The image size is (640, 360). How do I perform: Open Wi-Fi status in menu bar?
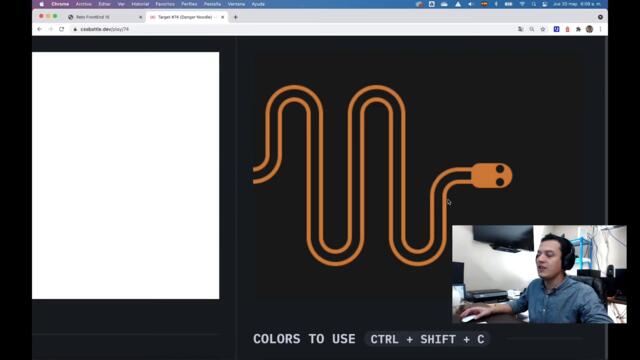tap(522, 4)
